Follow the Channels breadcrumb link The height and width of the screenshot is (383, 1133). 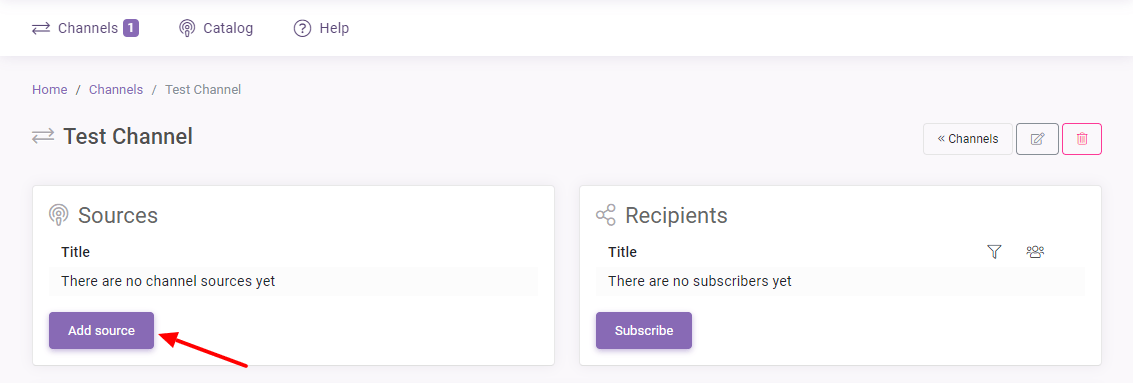(x=116, y=90)
